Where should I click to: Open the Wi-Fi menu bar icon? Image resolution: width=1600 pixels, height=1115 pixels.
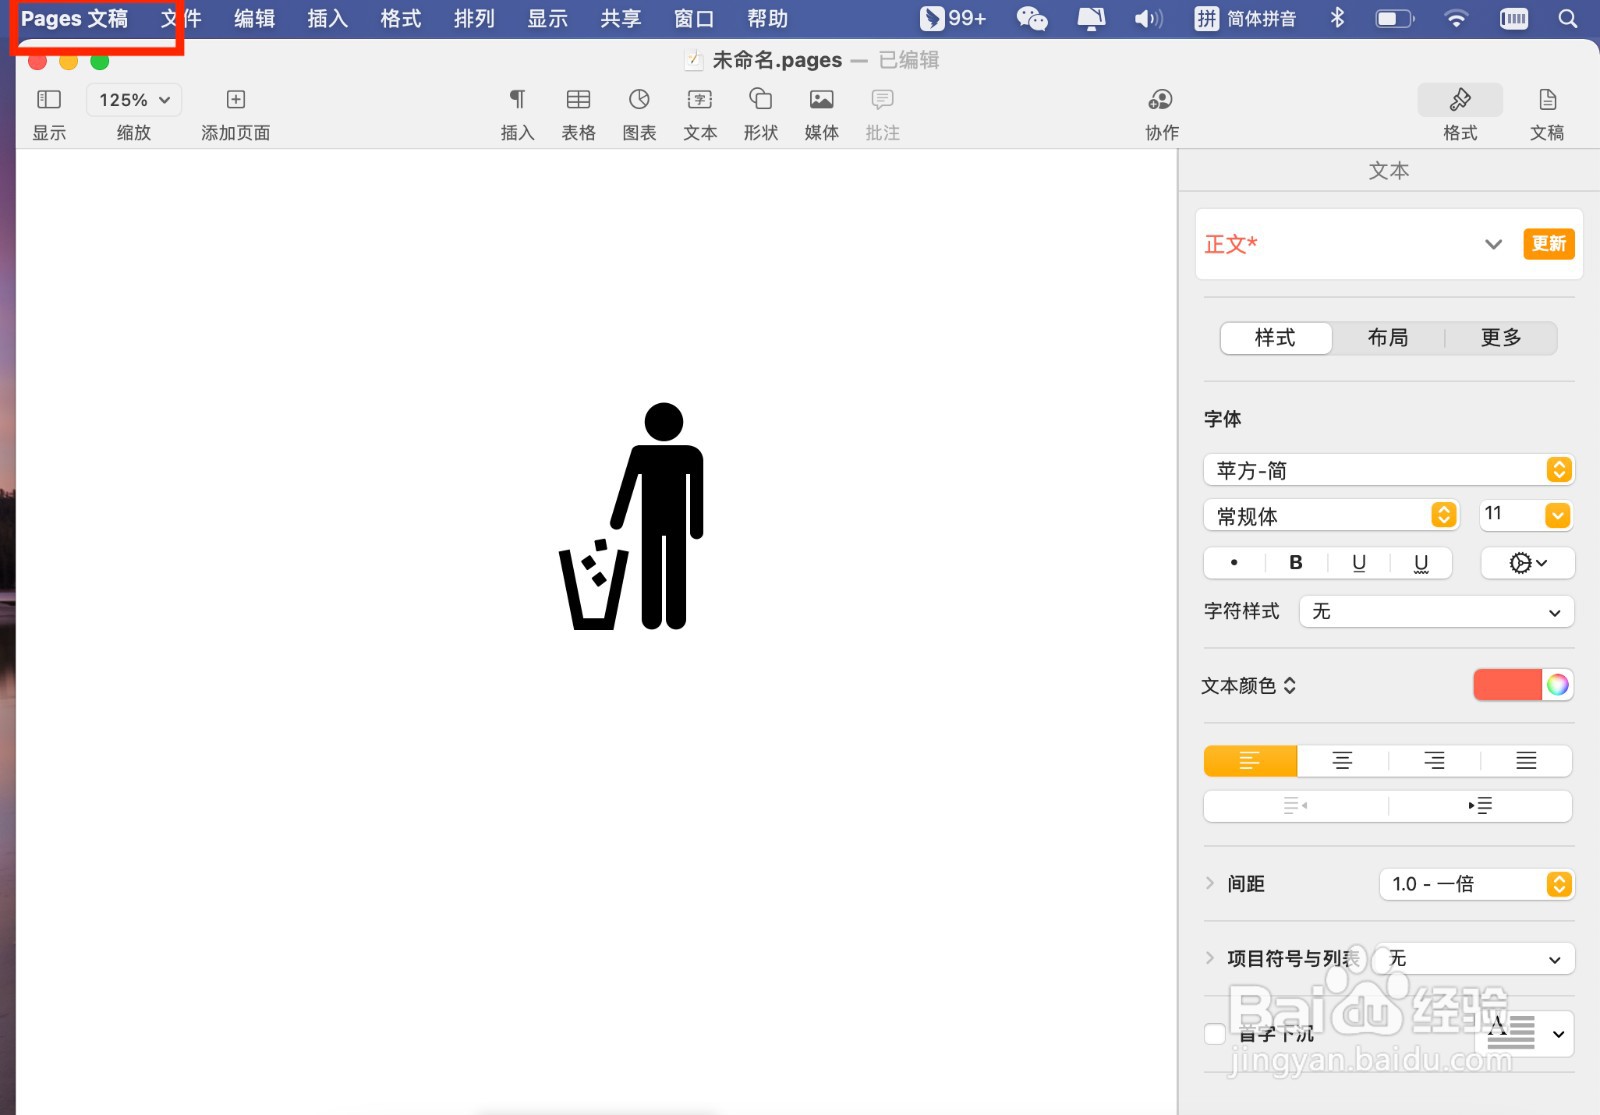pos(1457,18)
